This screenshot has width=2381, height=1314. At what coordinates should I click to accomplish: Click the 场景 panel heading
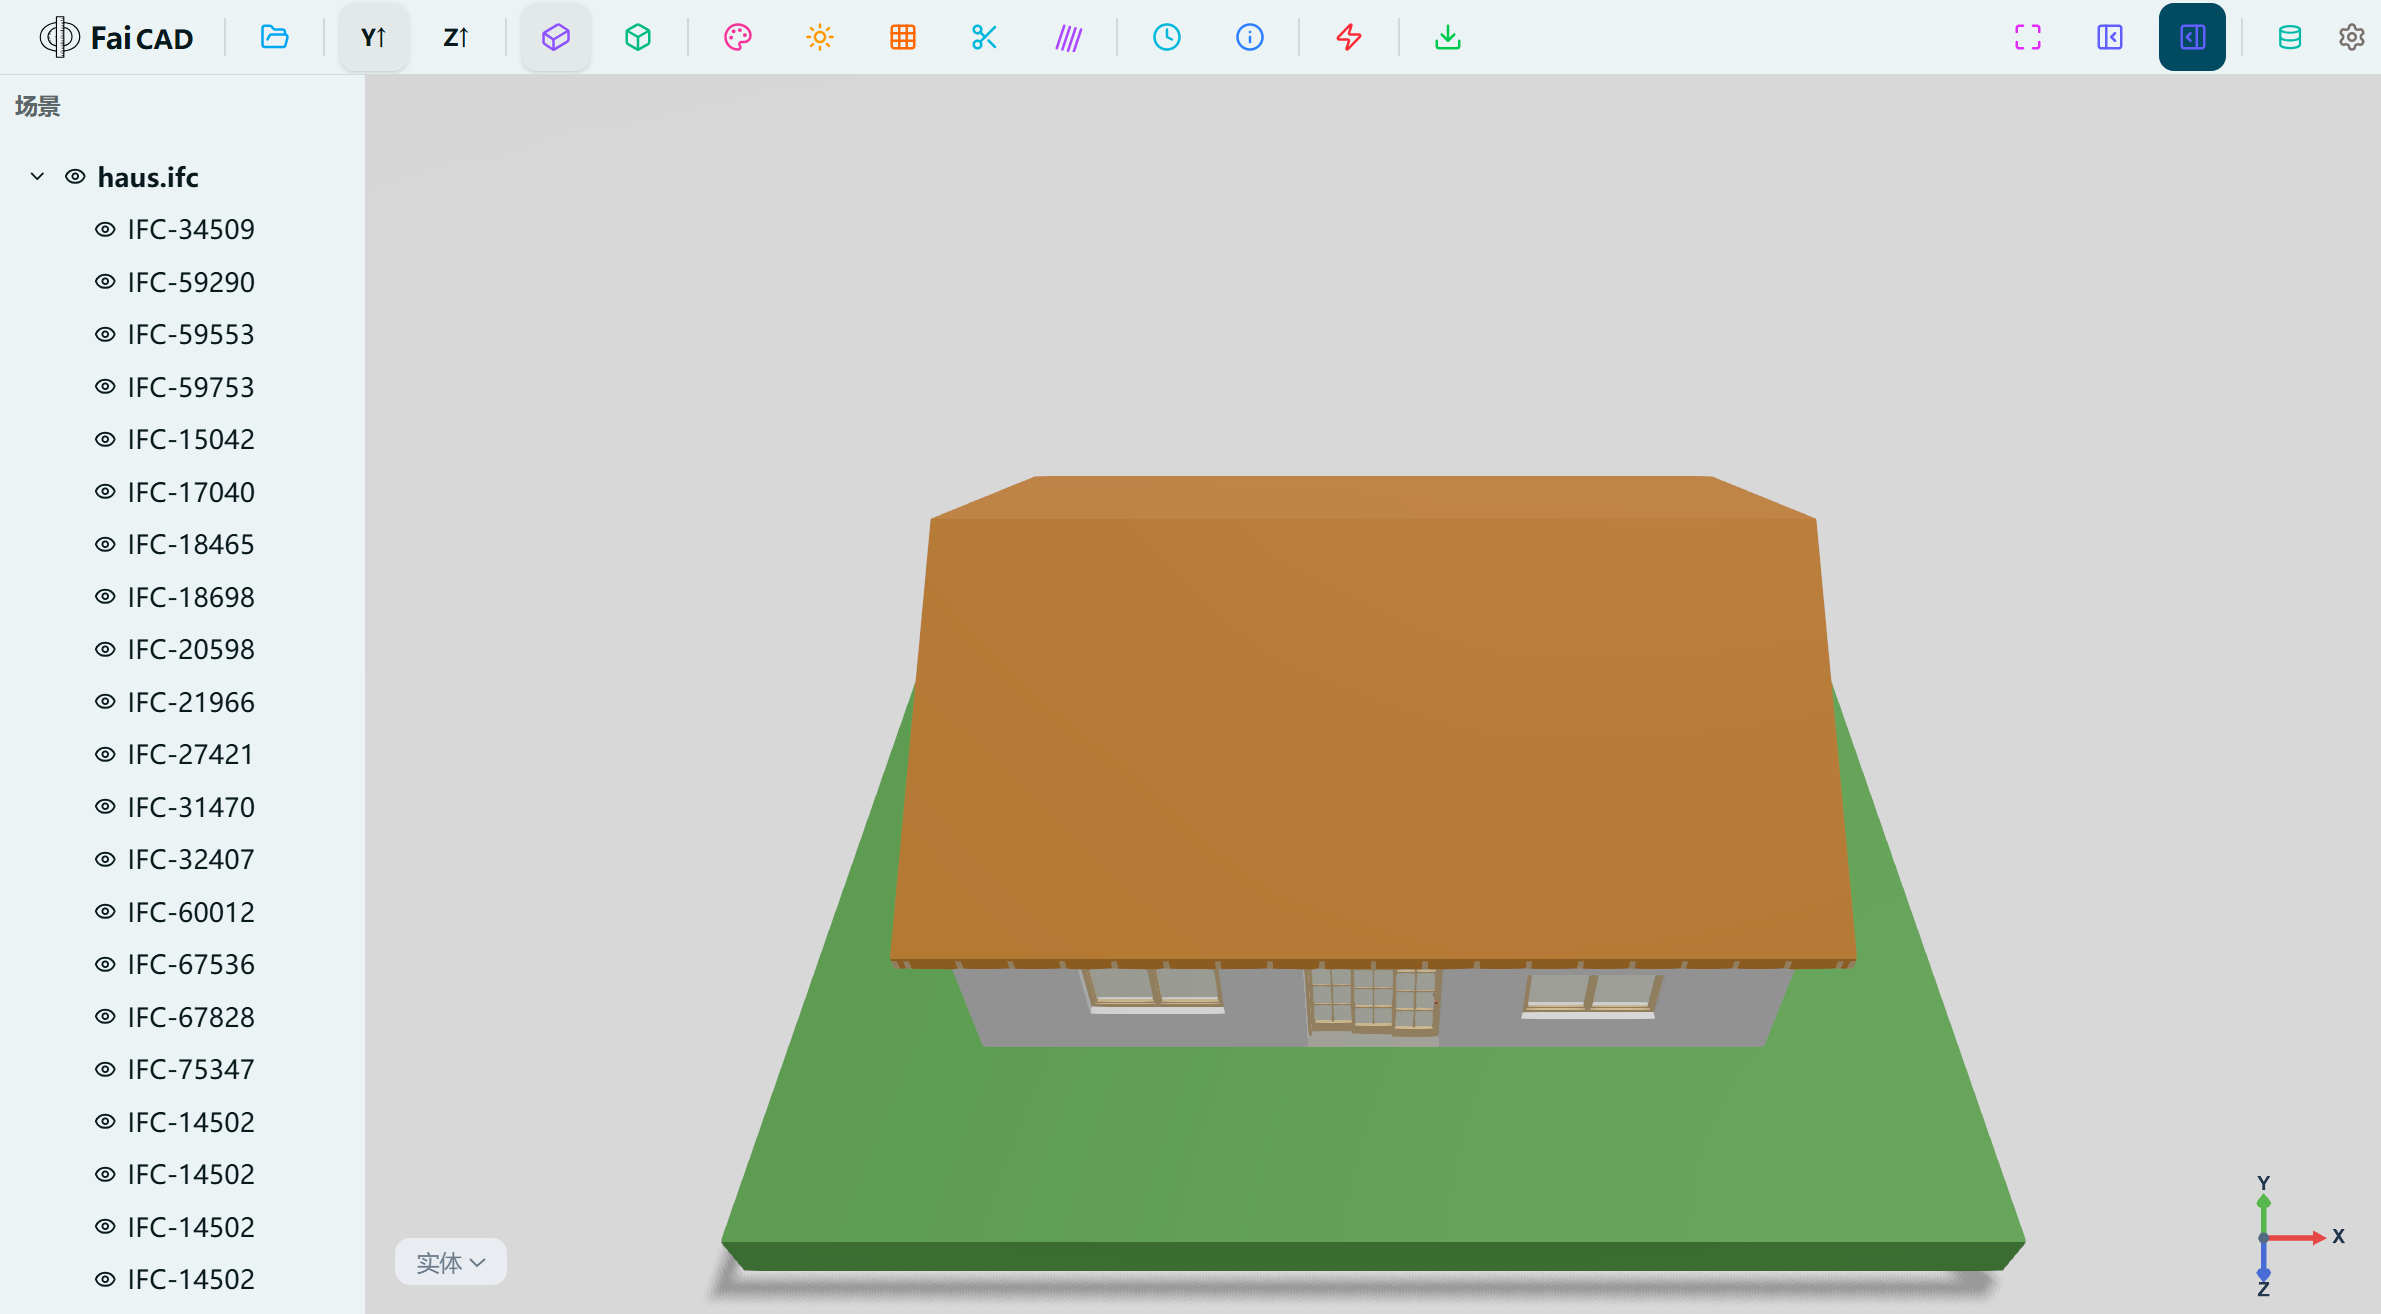tap(38, 106)
